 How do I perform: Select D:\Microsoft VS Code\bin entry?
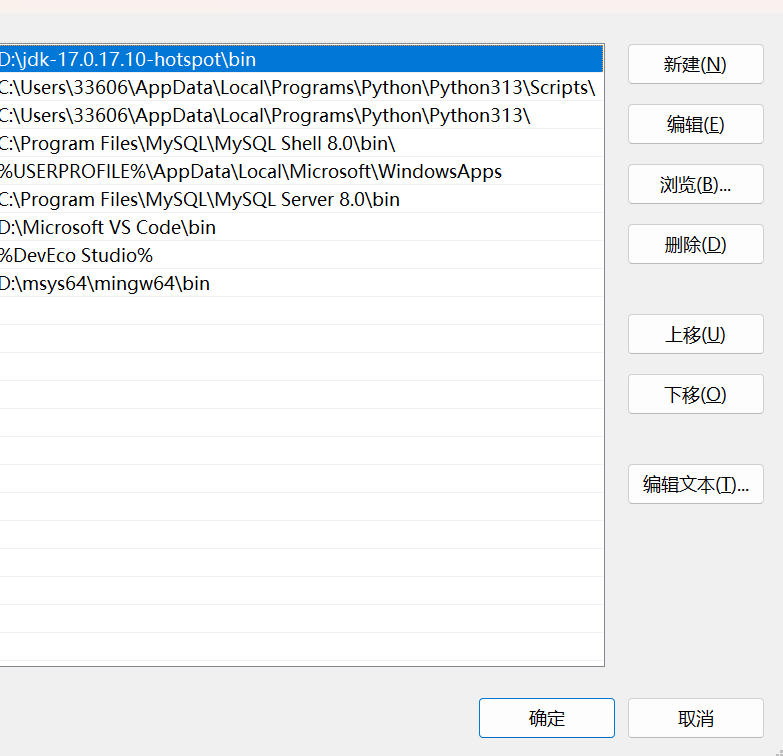click(x=301, y=227)
